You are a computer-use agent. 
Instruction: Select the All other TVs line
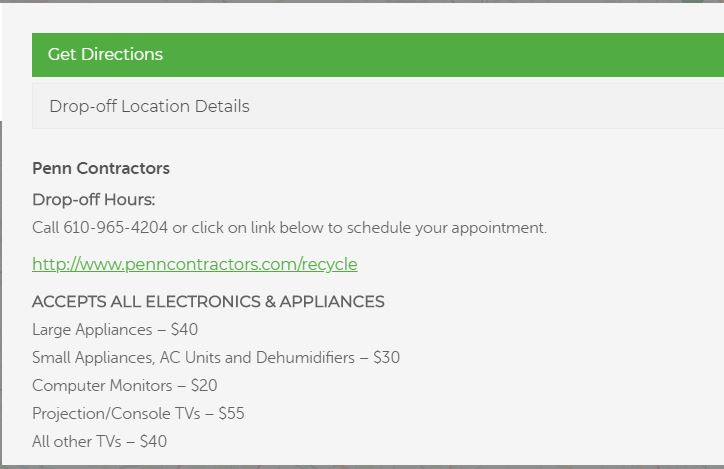click(99, 441)
